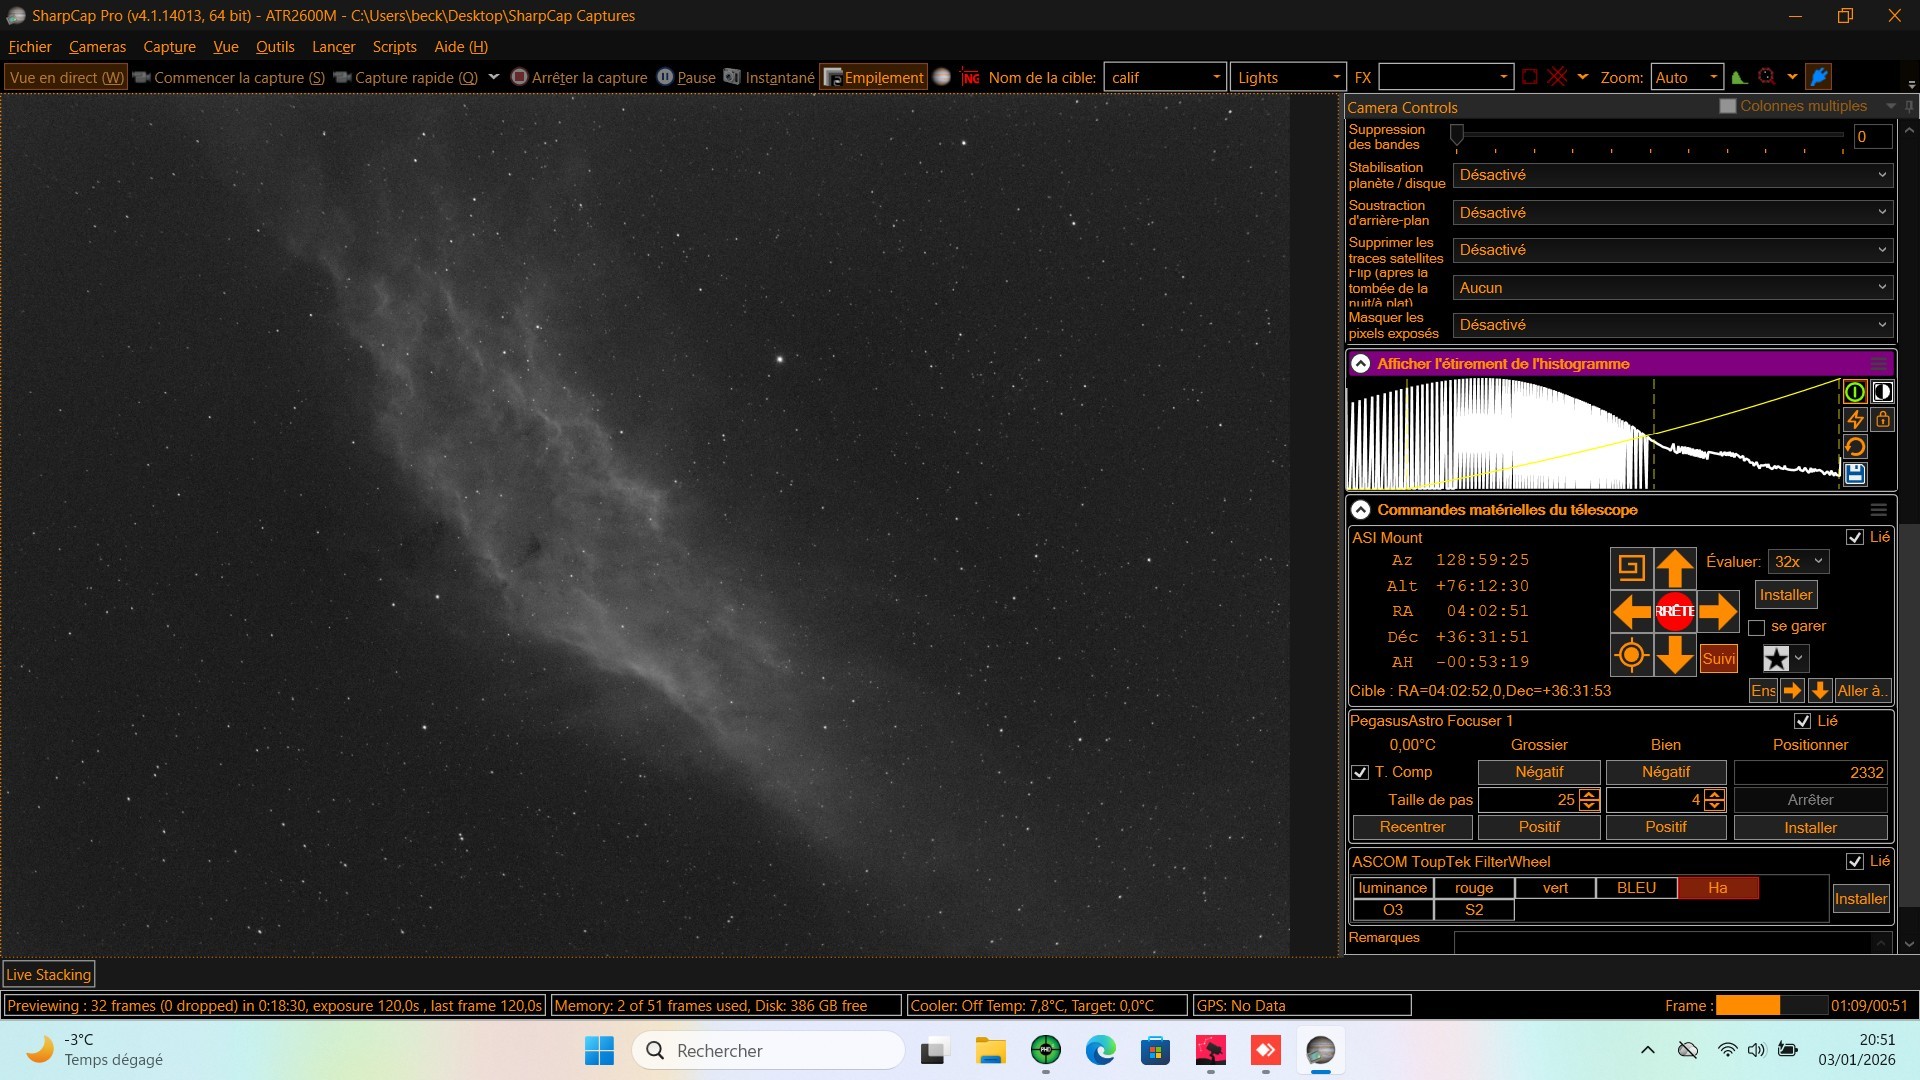Toggle the Empilement live stacking button

[873, 77]
